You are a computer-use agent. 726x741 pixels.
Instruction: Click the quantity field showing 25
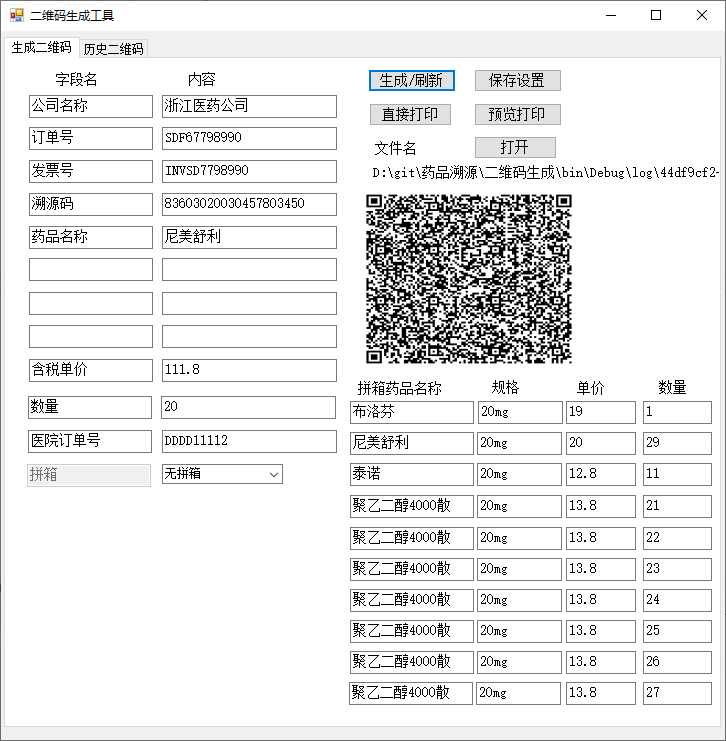677,631
